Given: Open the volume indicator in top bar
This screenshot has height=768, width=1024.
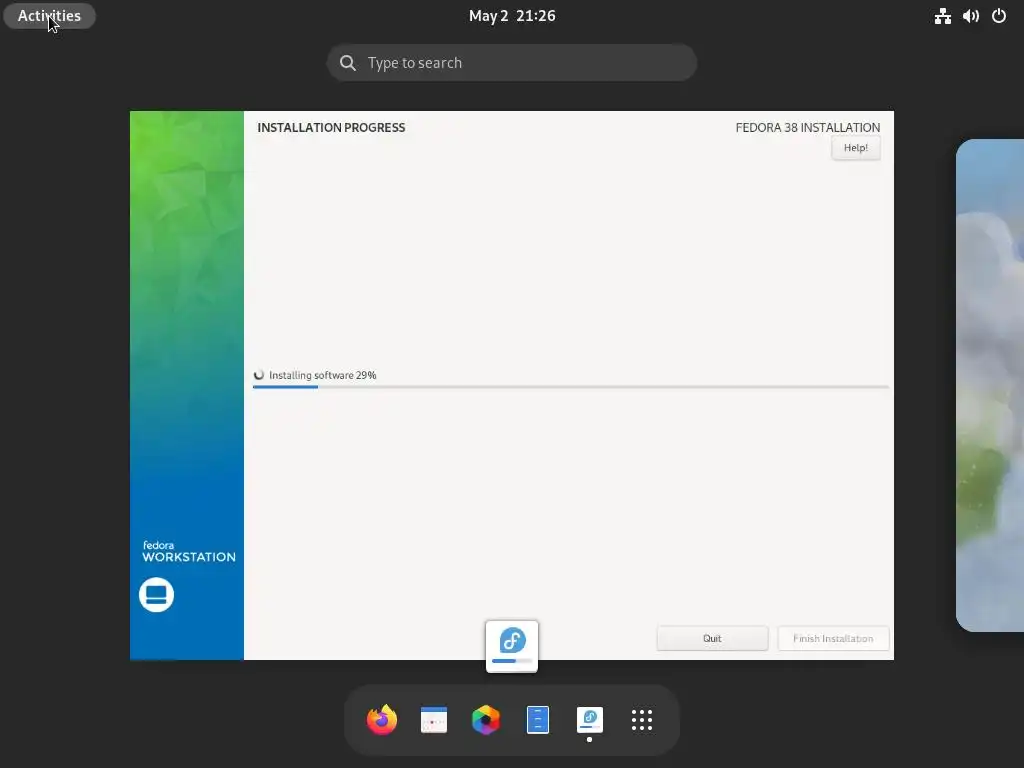Looking at the screenshot, I should pos(970,16).
